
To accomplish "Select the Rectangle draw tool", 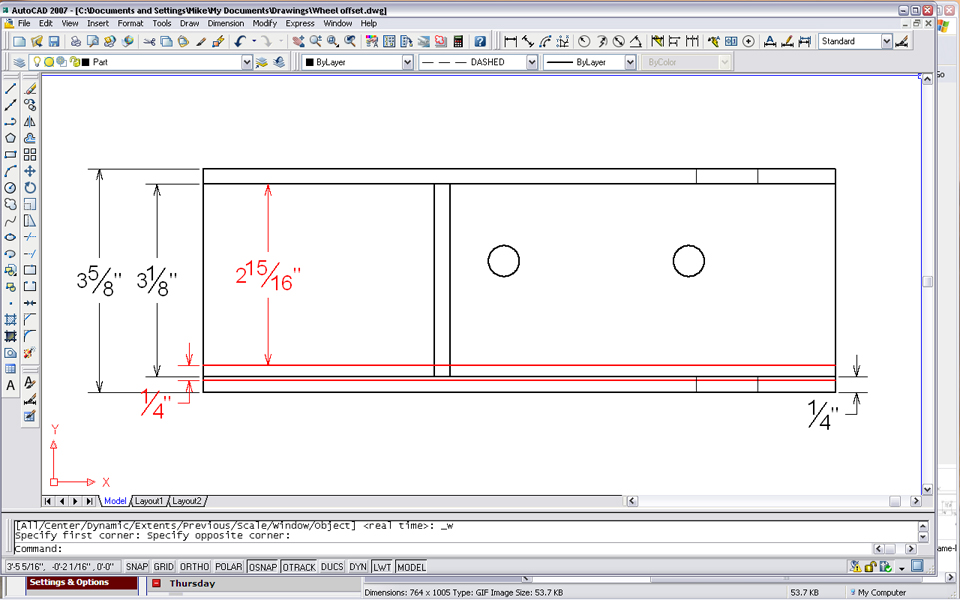I will [x=10, y=155].
